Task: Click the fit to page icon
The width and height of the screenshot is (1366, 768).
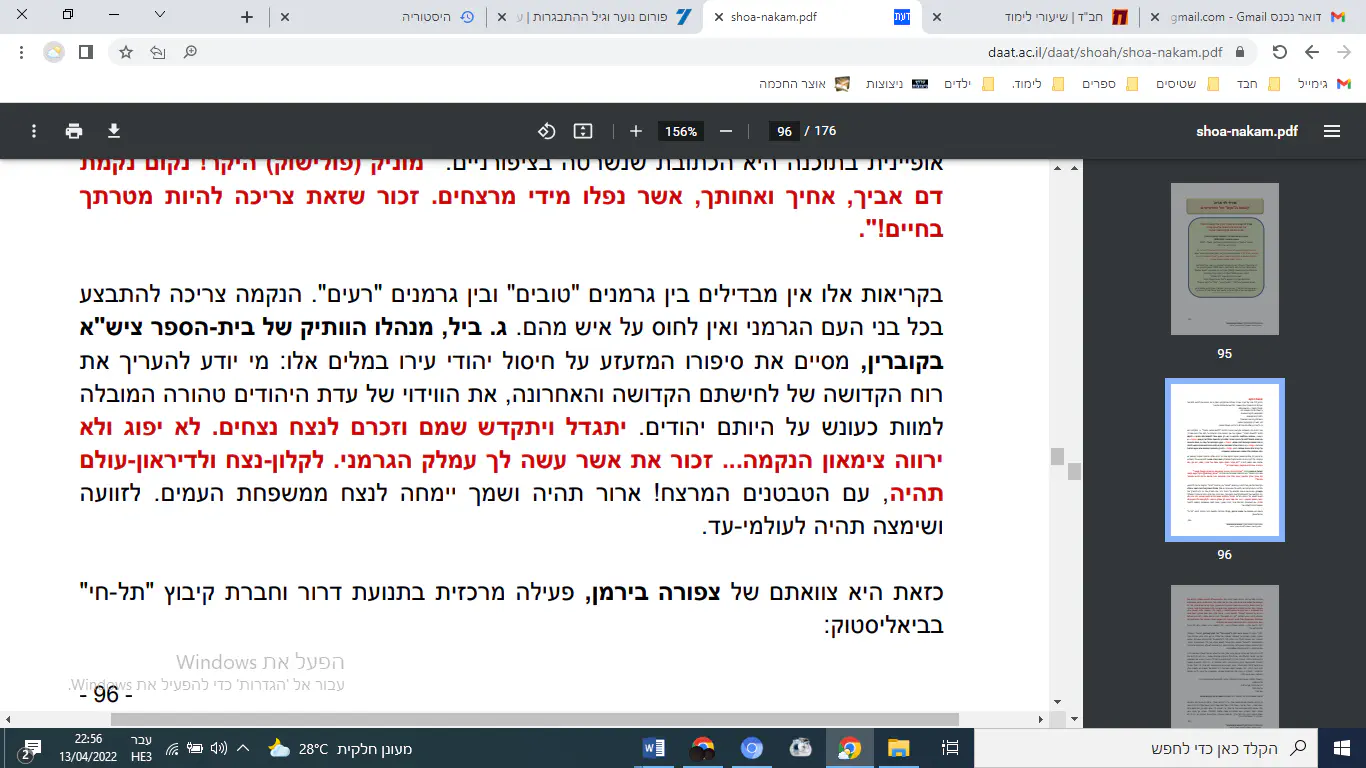Action: click(x=583, y=131)
